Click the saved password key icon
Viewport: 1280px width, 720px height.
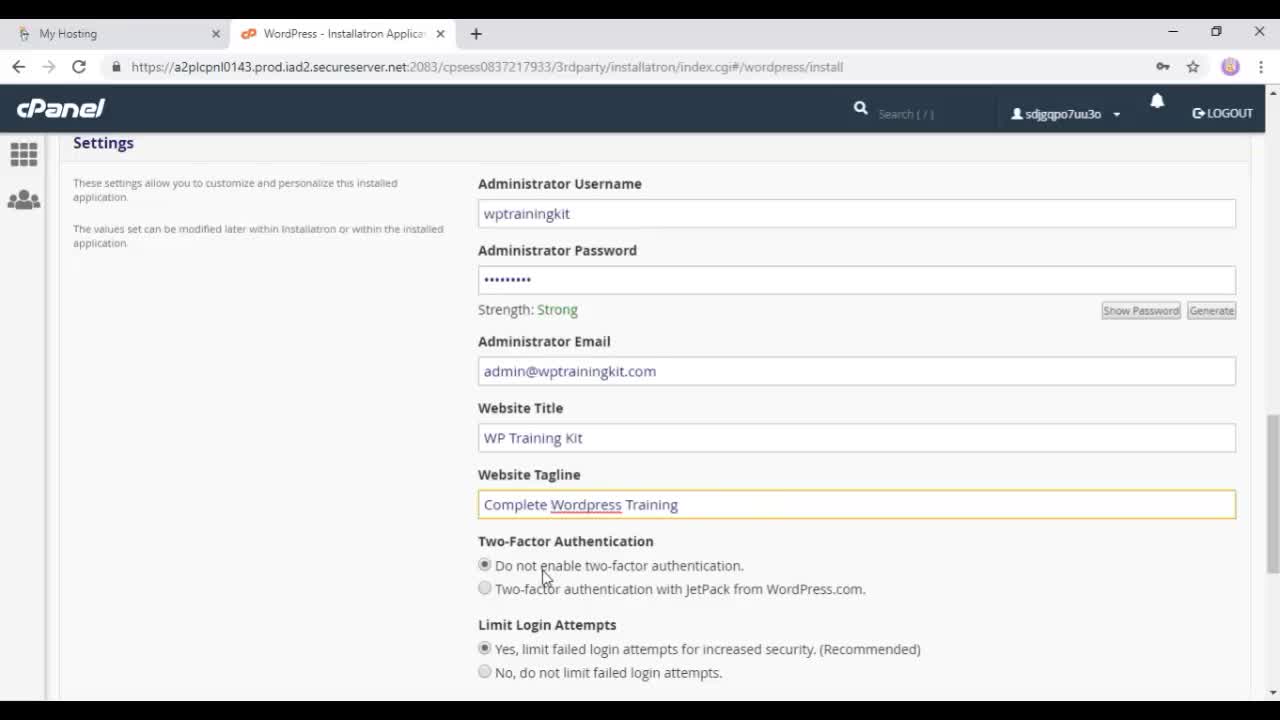tap(1162, 67)
